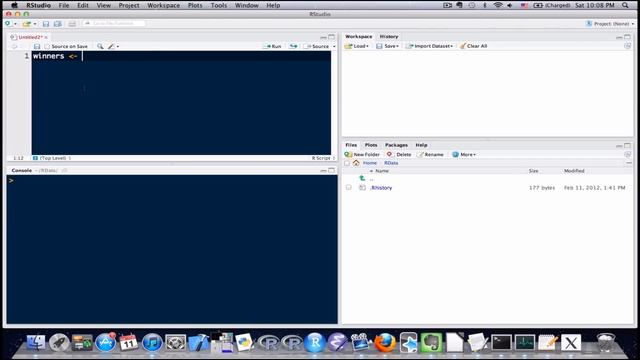
Task: Click the code tools wand icon
Action: (111, 47)
